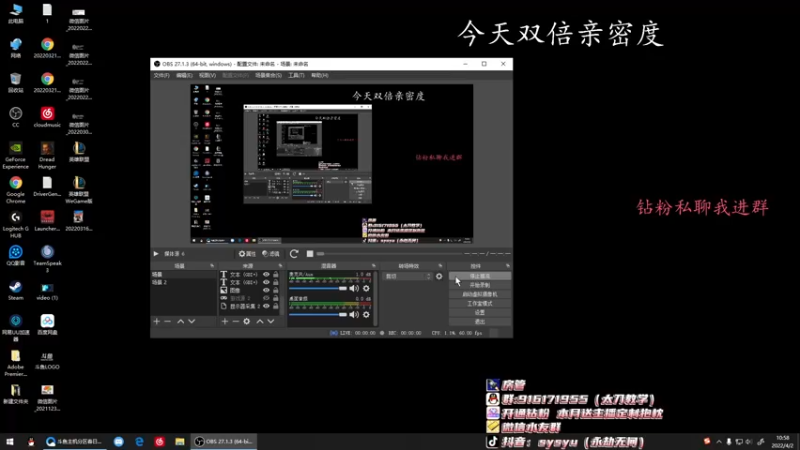Float the 混音器 dock panel
Image resolution: width=800 pixels, height=450 pixels.
click(373, 266)
